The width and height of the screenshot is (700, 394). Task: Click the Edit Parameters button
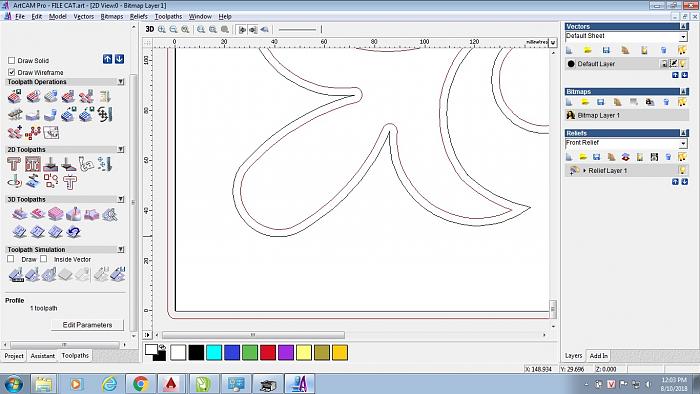pos(87,325)
